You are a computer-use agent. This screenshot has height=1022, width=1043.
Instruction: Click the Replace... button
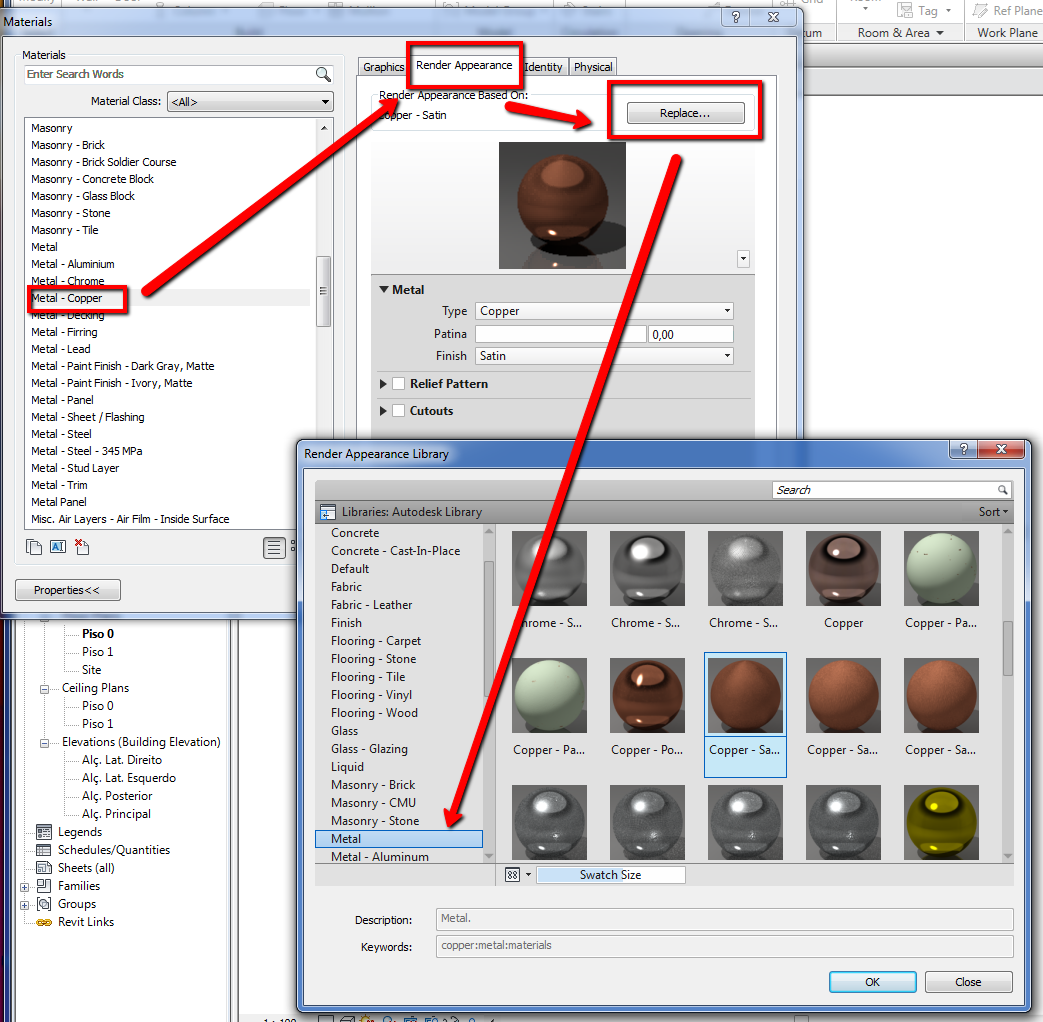coord(685,113)
